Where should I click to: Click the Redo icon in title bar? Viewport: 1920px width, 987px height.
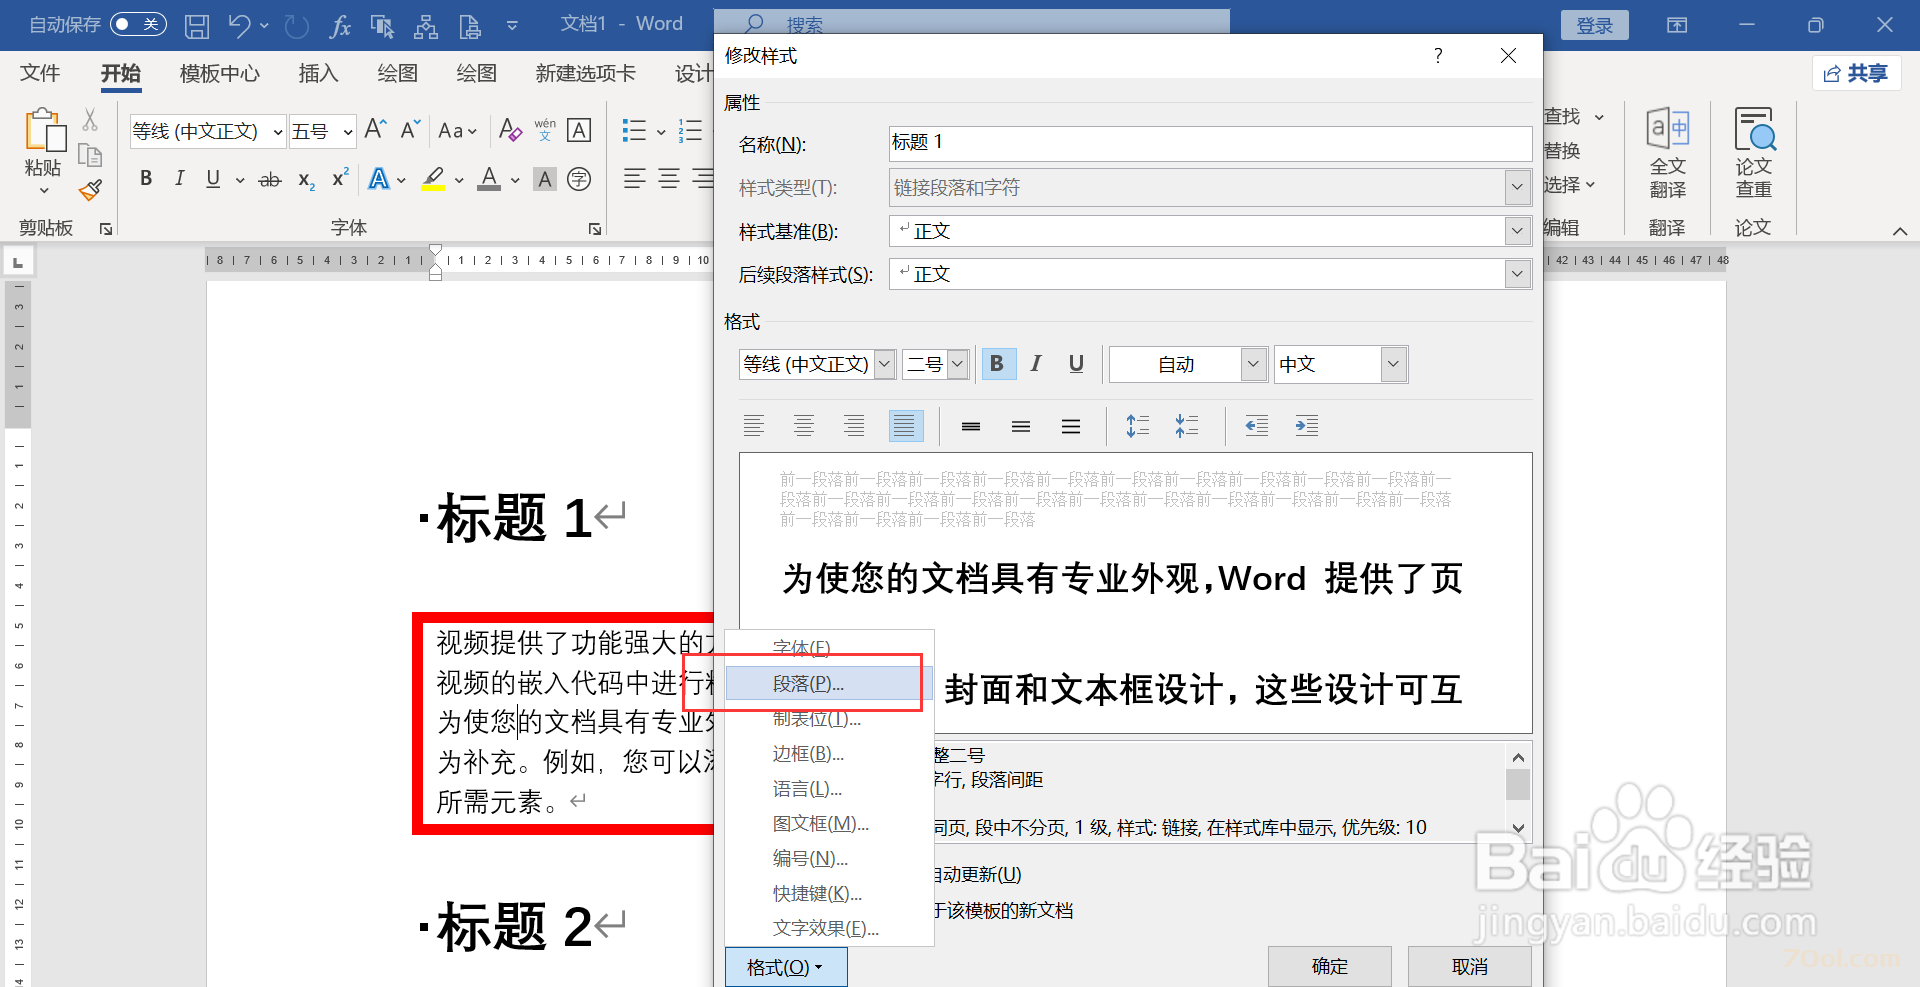(x=297, y=25)
